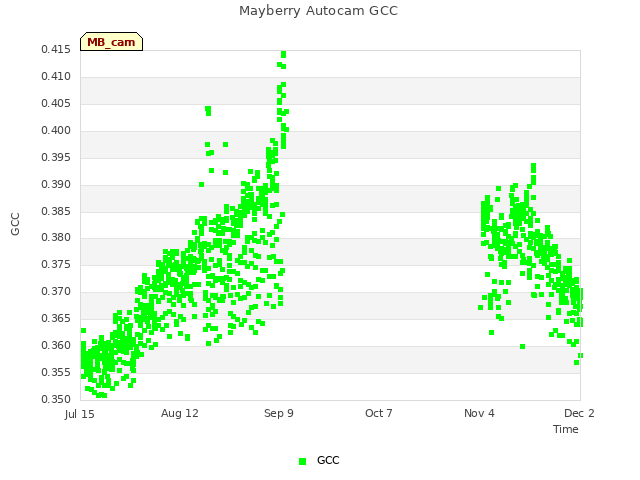Click the 0.375 y-axis value
The image size is (640, 480).
(x=56, y=264)
